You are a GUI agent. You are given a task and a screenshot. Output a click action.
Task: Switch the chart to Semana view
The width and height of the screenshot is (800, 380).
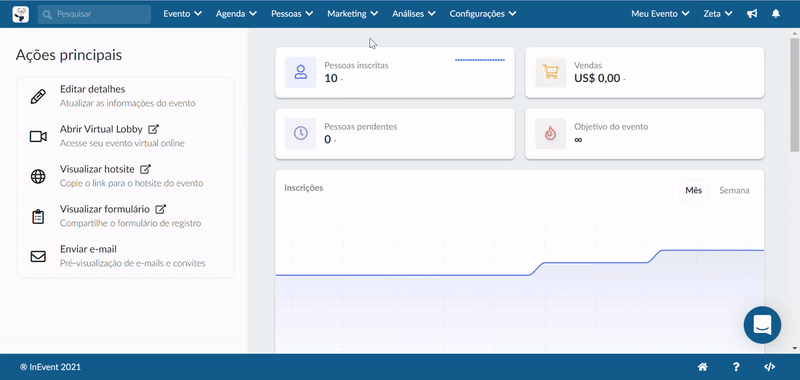point(734,191)
